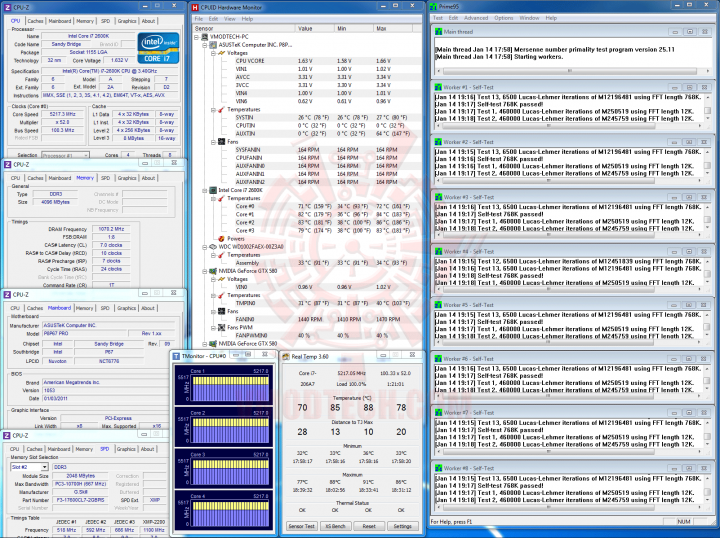Open the memory Slot #2 dropdown
Viewport: 720px width, 538px height.
44,467
